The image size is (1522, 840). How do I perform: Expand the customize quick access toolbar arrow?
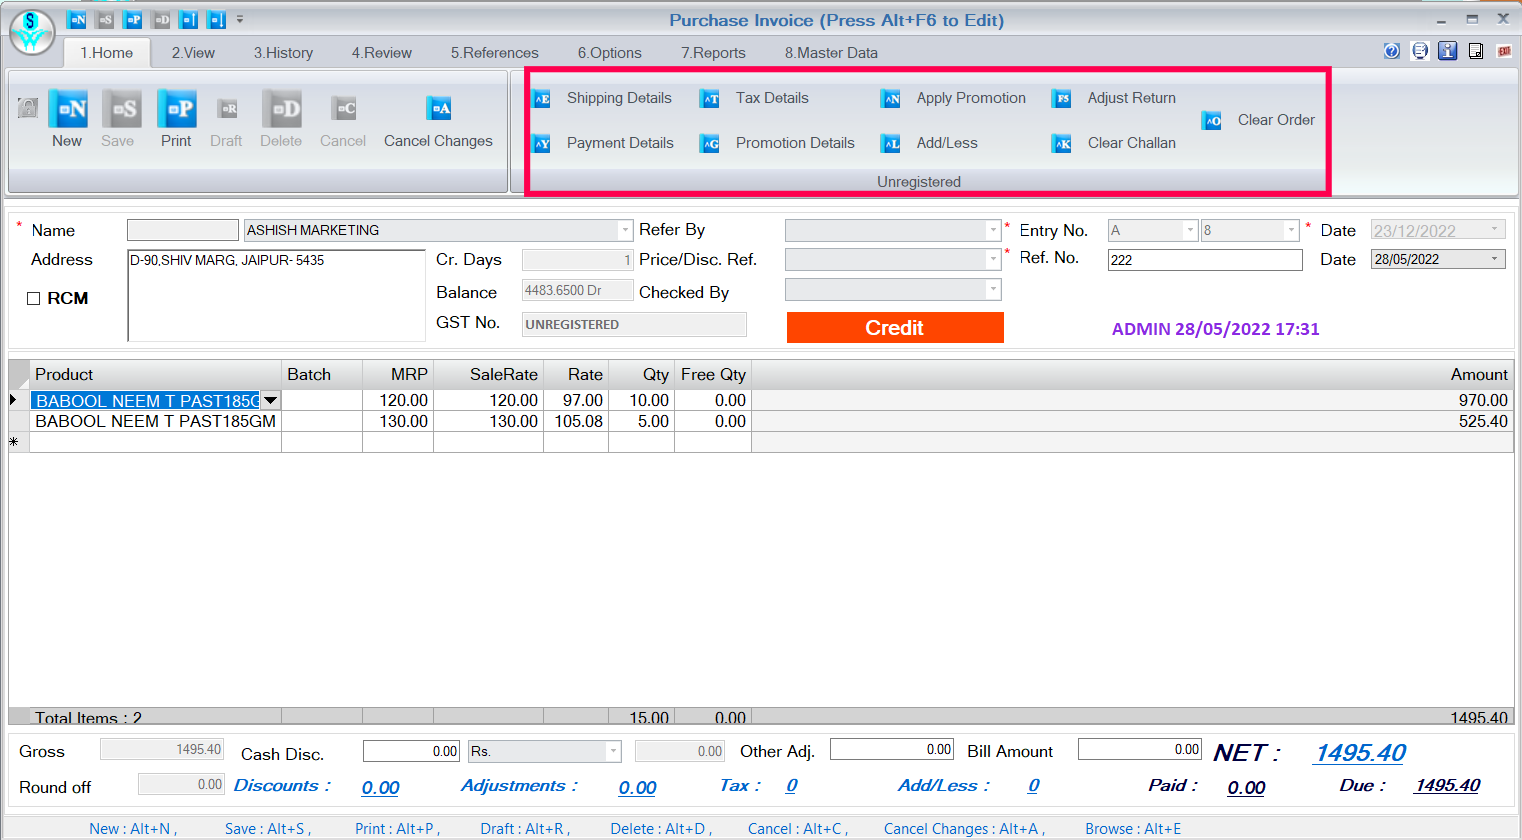coord(240,19)
